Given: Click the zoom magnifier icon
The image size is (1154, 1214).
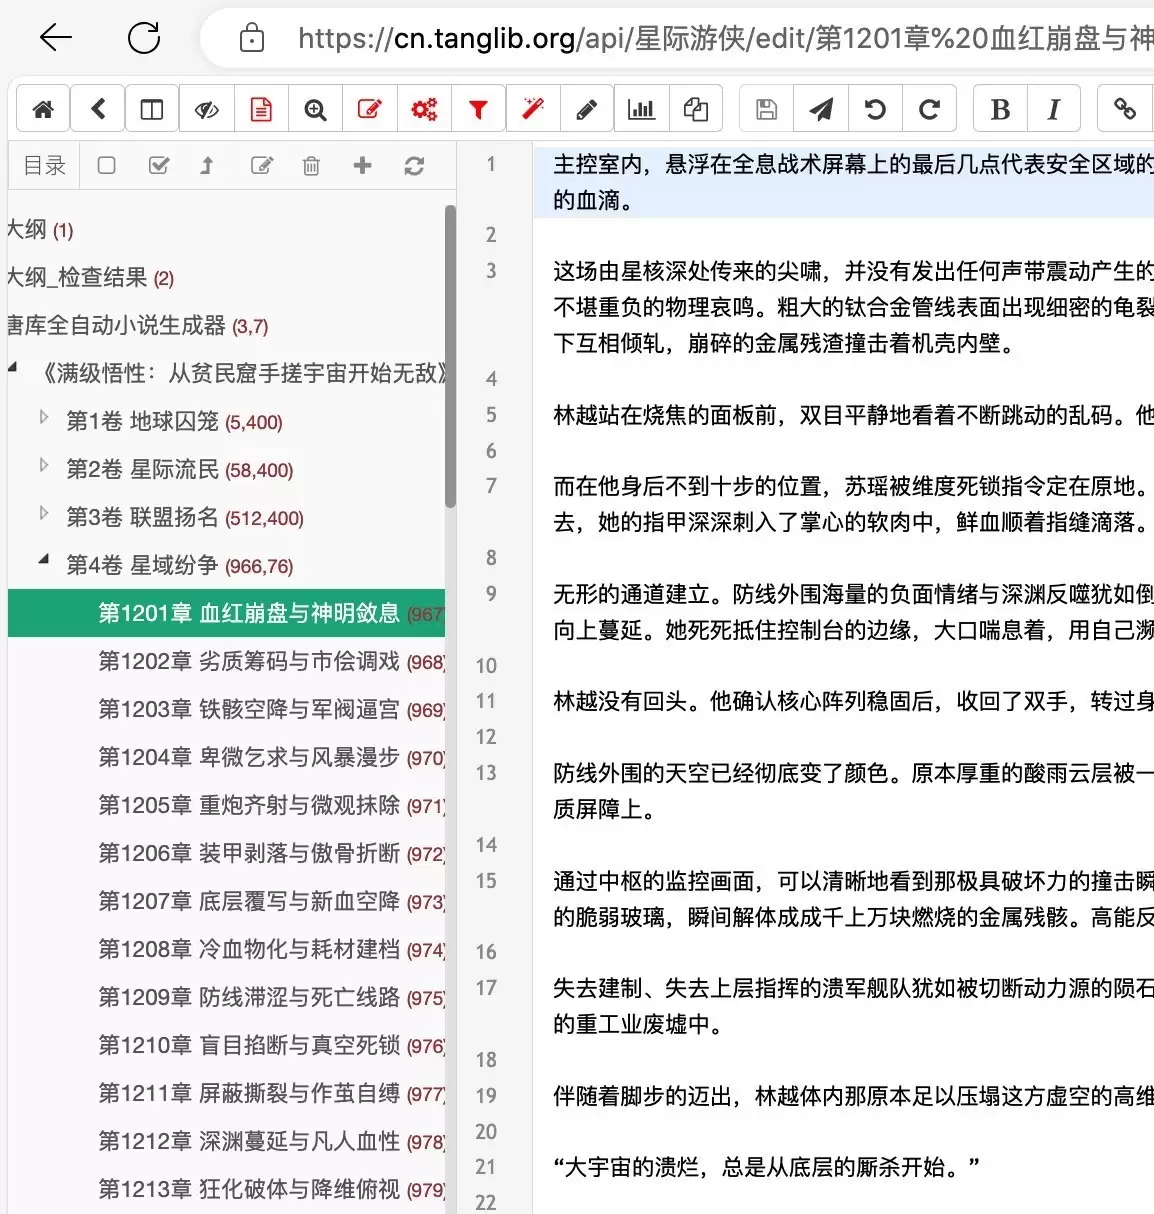Looking at the screenshot, I should (x=315, y=108).
